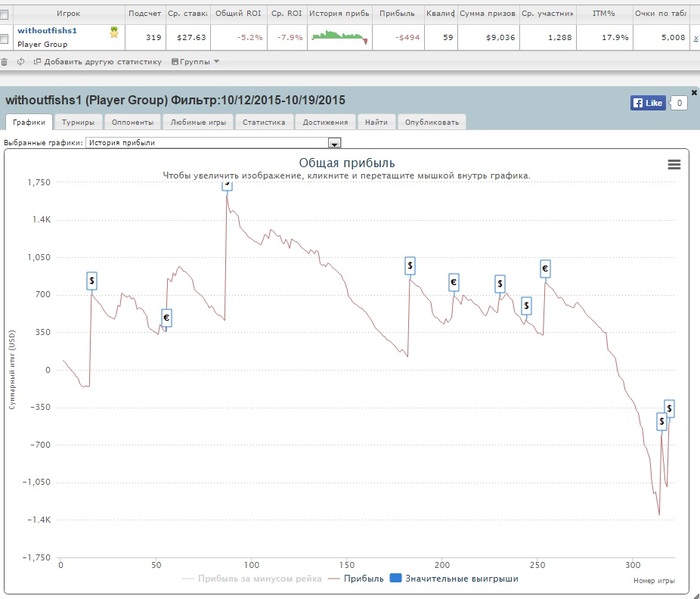Click the euro marker near game 55
This screenshot has width=700, height=599.
[166, 318]
